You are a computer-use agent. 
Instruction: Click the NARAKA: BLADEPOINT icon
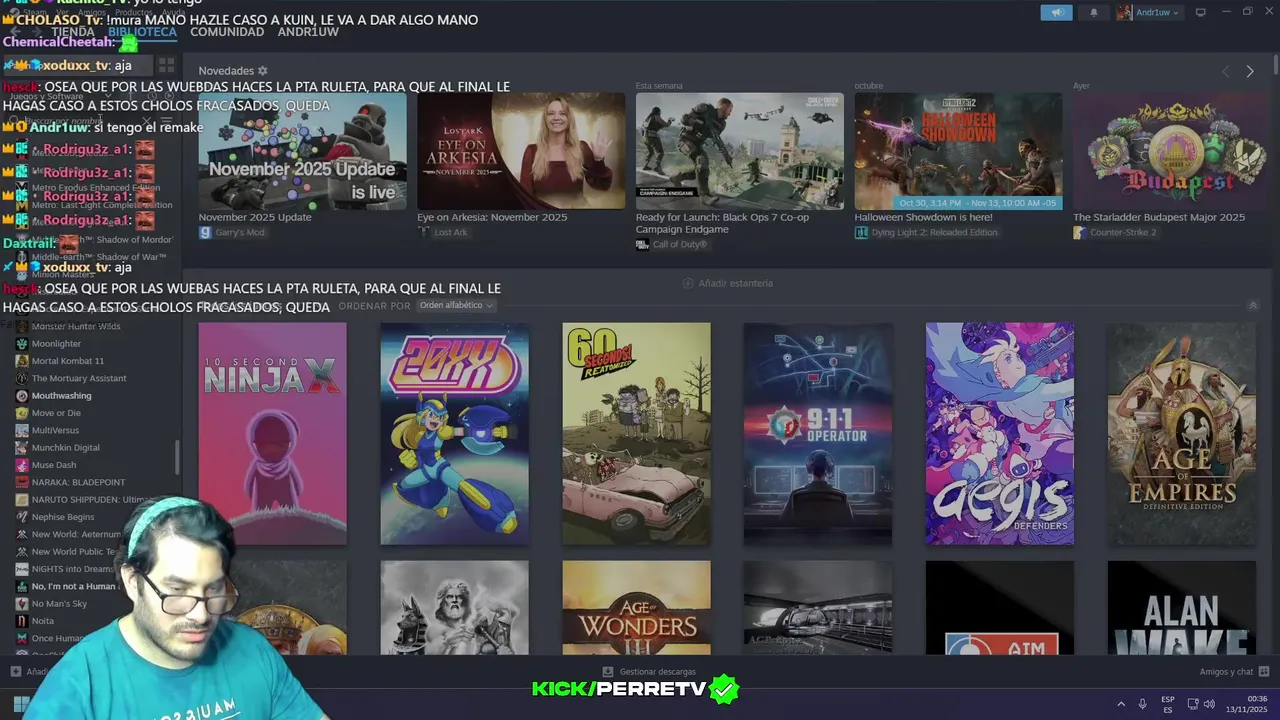pos(22,482)
